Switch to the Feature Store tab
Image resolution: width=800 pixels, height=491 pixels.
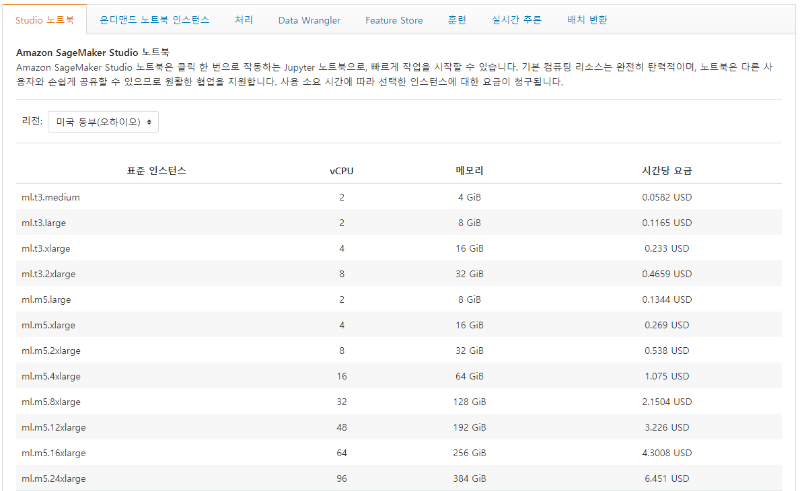(x=394, y=20)
